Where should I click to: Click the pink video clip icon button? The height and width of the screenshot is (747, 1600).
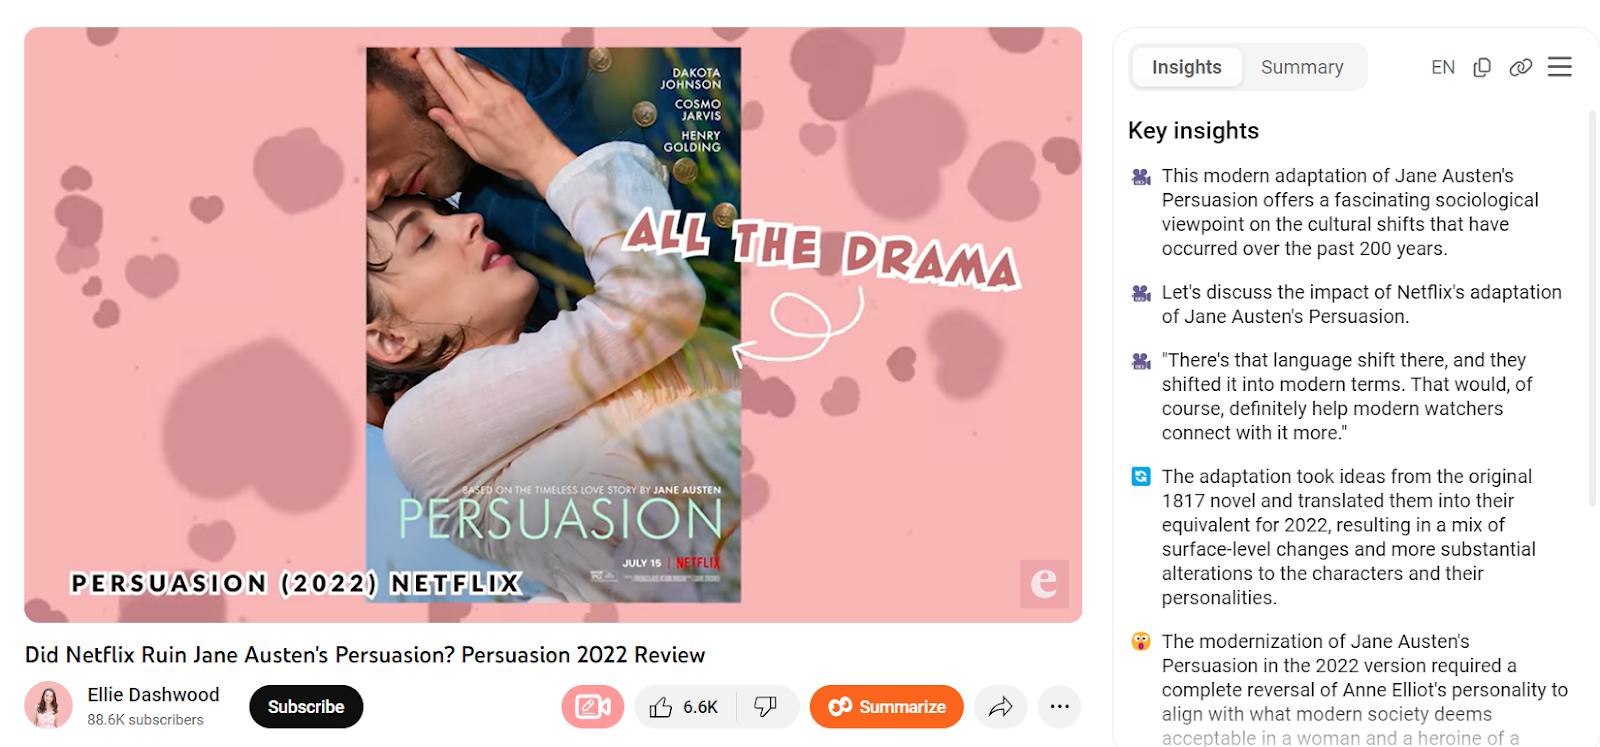[592, 707]
